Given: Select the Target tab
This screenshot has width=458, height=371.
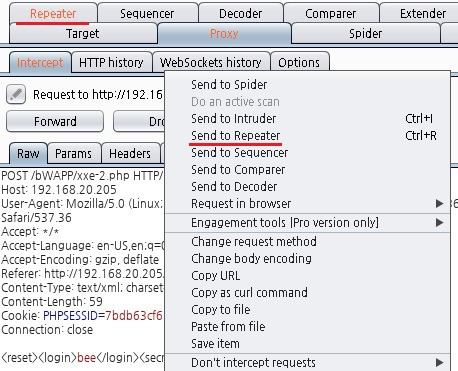Looking at the screenshot, I should click(x=82, y=34).
